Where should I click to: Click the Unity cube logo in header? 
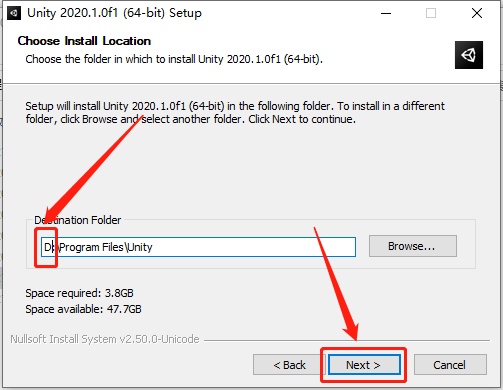(x=469, y=55)
